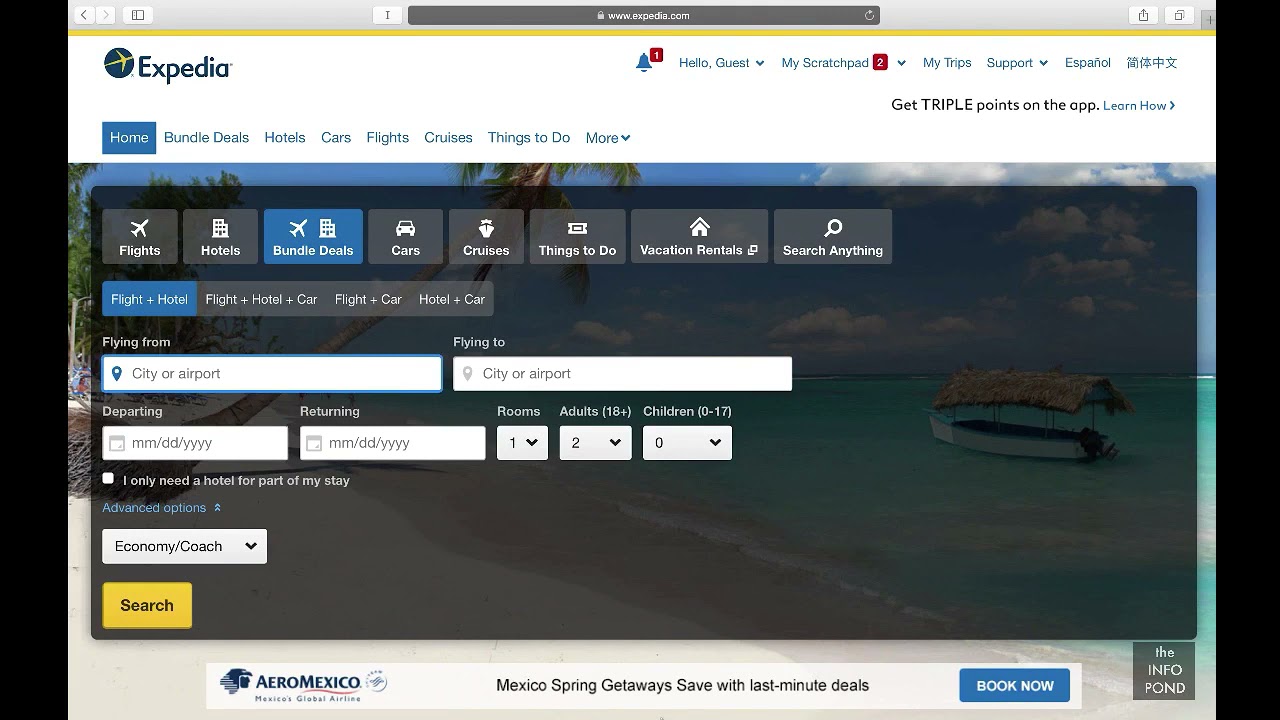The image size is (1280, 720).
Task: Open Cruises in top navigation
Action: point(448,138)
